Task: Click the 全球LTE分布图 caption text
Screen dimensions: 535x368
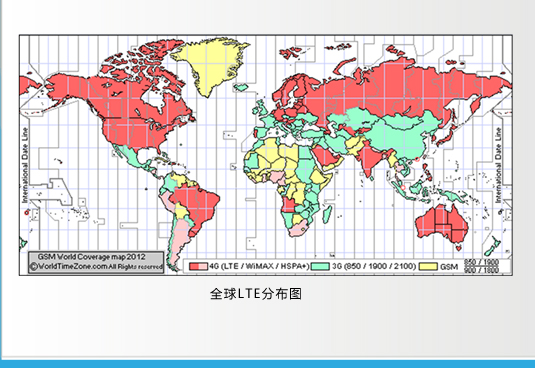Action: pos(256,294)
